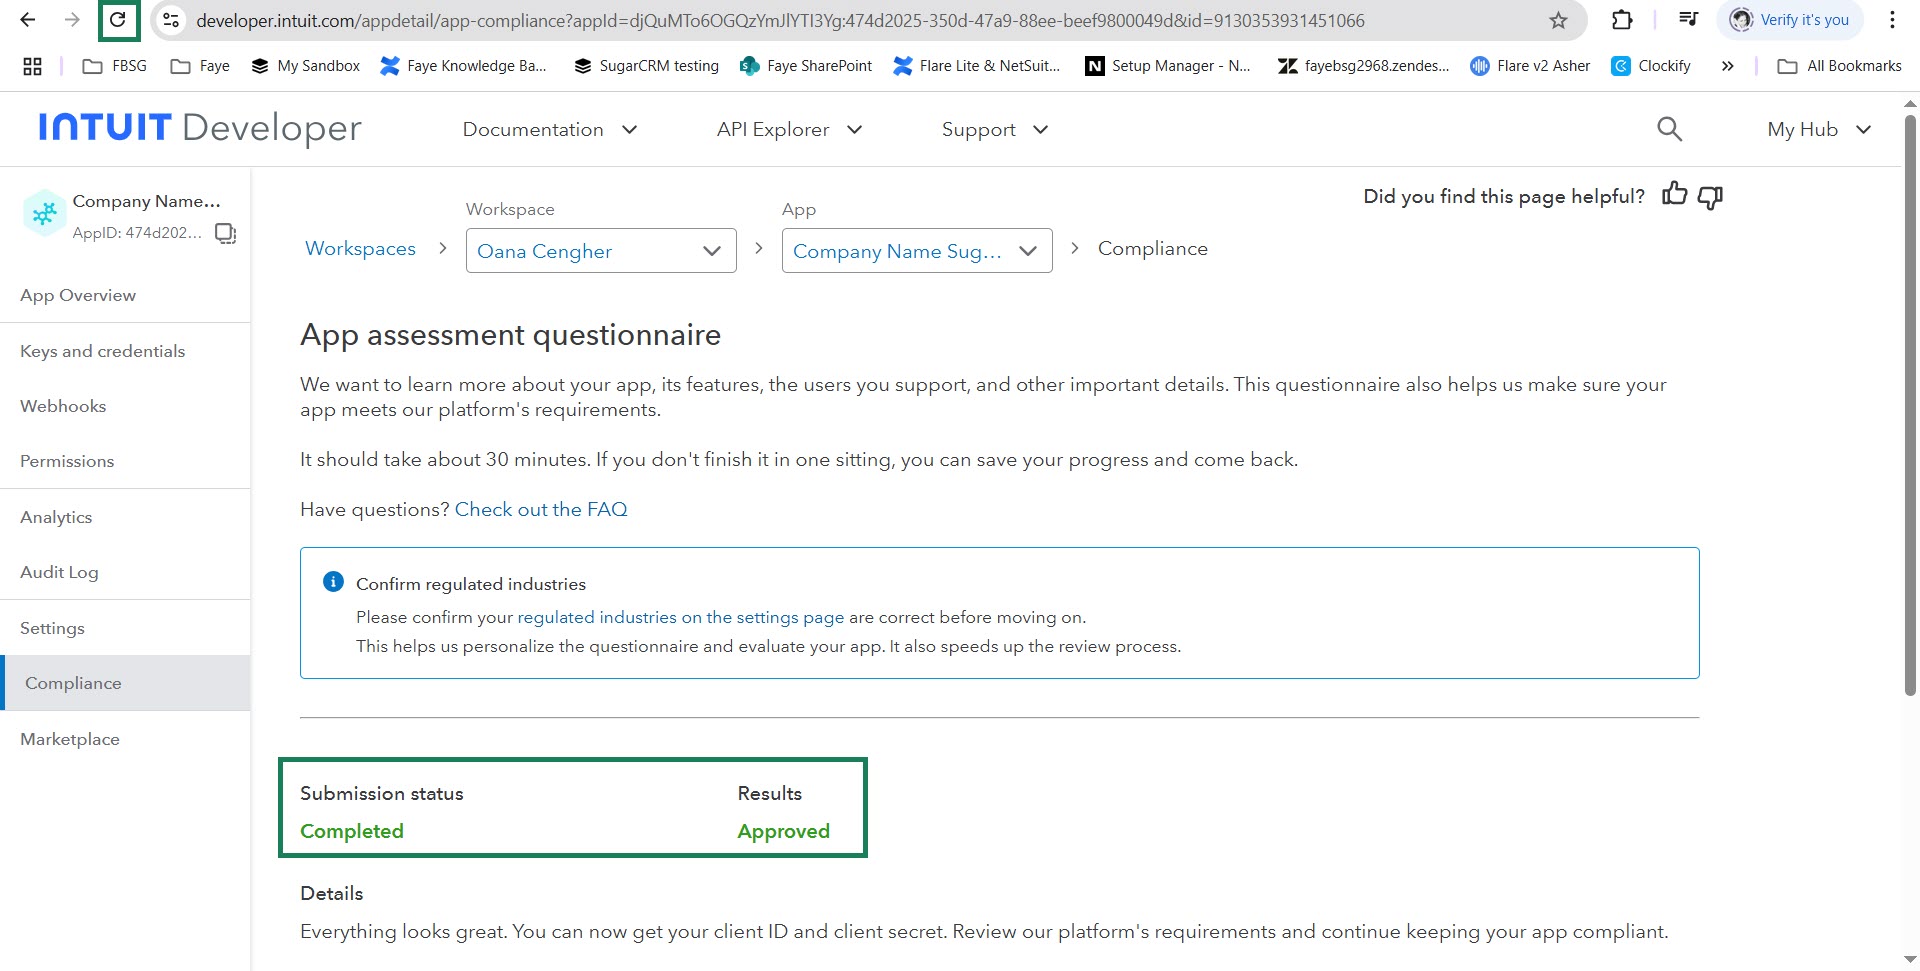This screenshot has height=971, width=1920.
Task: Expand the Workspace dropdown Oana Cengher
Action: click(601, 251)
